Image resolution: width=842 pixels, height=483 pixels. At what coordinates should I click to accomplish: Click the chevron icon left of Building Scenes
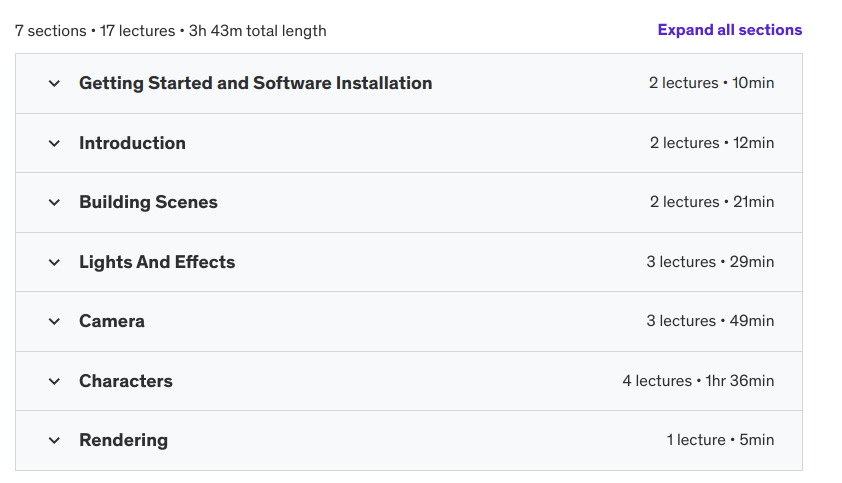[55, 203]
